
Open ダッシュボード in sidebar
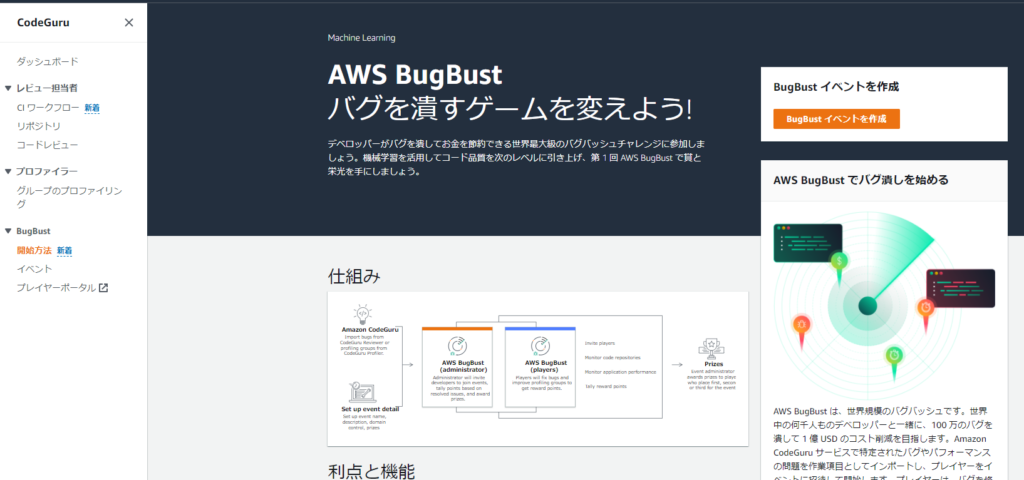(x=47, y=62)
